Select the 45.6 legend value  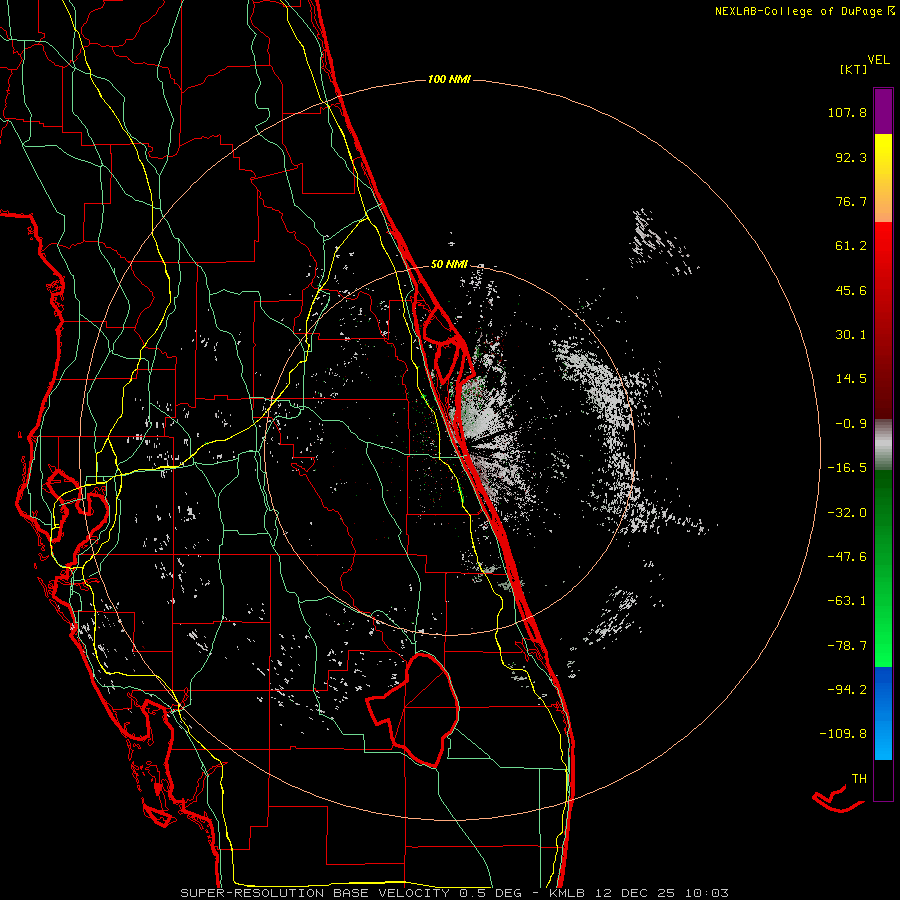tap(851, 290)
